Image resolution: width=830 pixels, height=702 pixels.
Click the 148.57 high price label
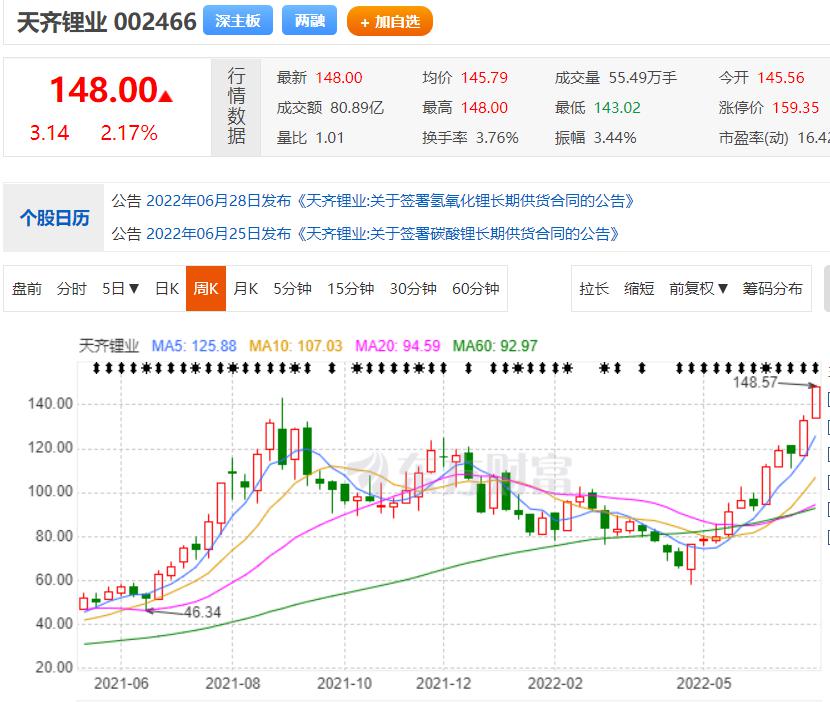pos(755,382)
